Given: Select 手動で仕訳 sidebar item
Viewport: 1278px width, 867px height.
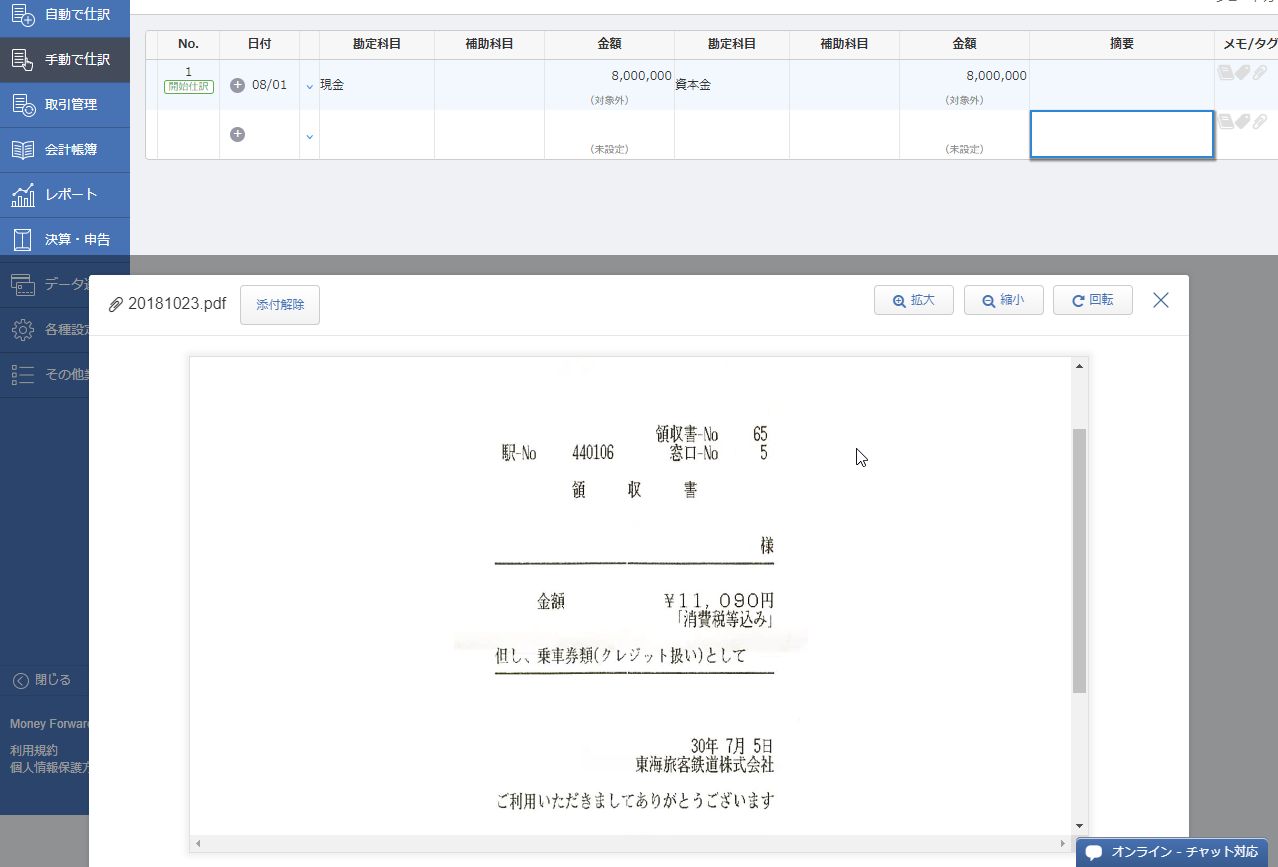Looking at the screenshot, I should point(65,59).
